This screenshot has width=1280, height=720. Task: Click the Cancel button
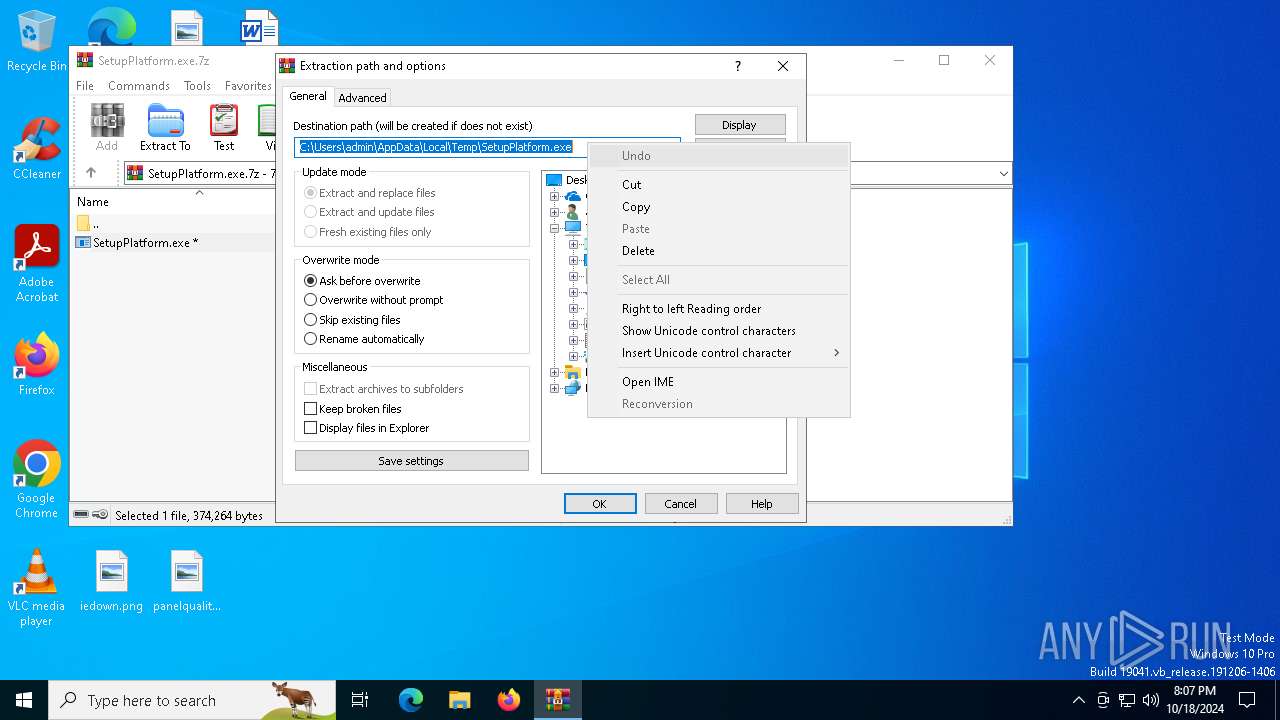point(681,504)
